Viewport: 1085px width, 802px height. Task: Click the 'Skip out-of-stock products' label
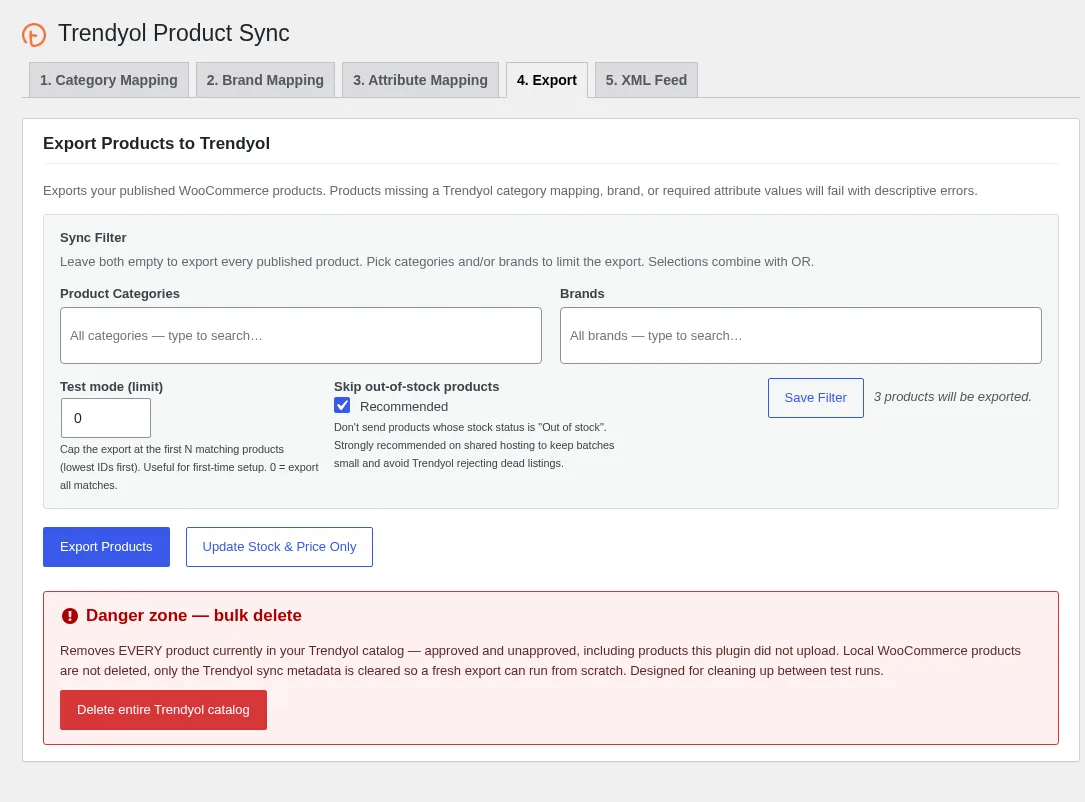click(x=417, y=387)
